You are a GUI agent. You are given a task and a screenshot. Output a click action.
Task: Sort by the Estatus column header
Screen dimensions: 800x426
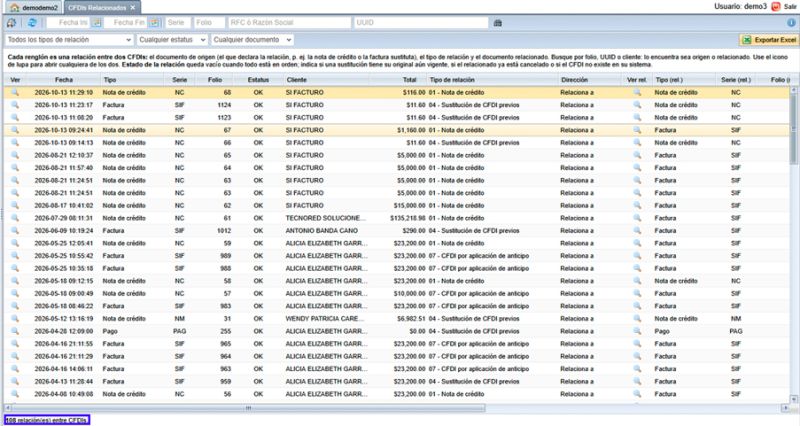coord(258,80)
